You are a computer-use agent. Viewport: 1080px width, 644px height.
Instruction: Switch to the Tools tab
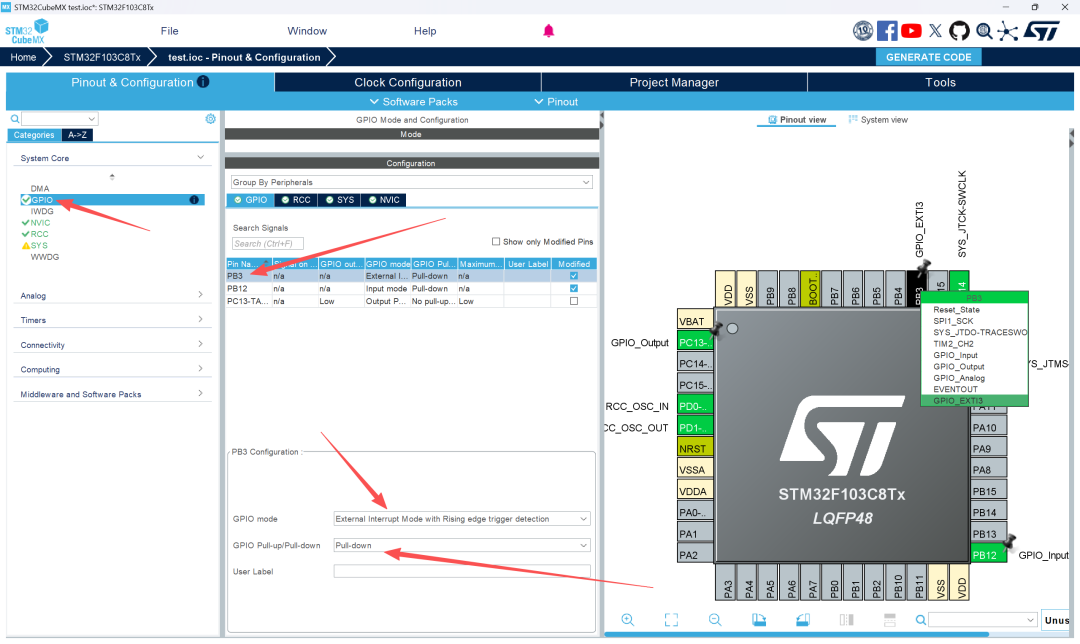(x=940, y=82)
